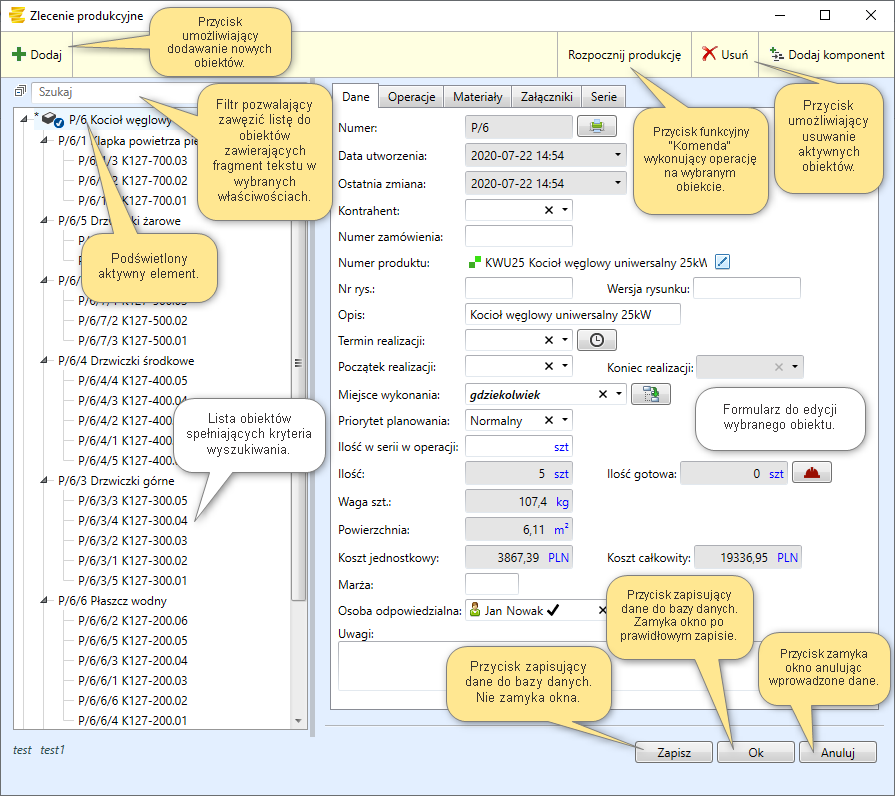
Task: Add a component with Dodaj komponent
Action: click(x=826, y=54)
